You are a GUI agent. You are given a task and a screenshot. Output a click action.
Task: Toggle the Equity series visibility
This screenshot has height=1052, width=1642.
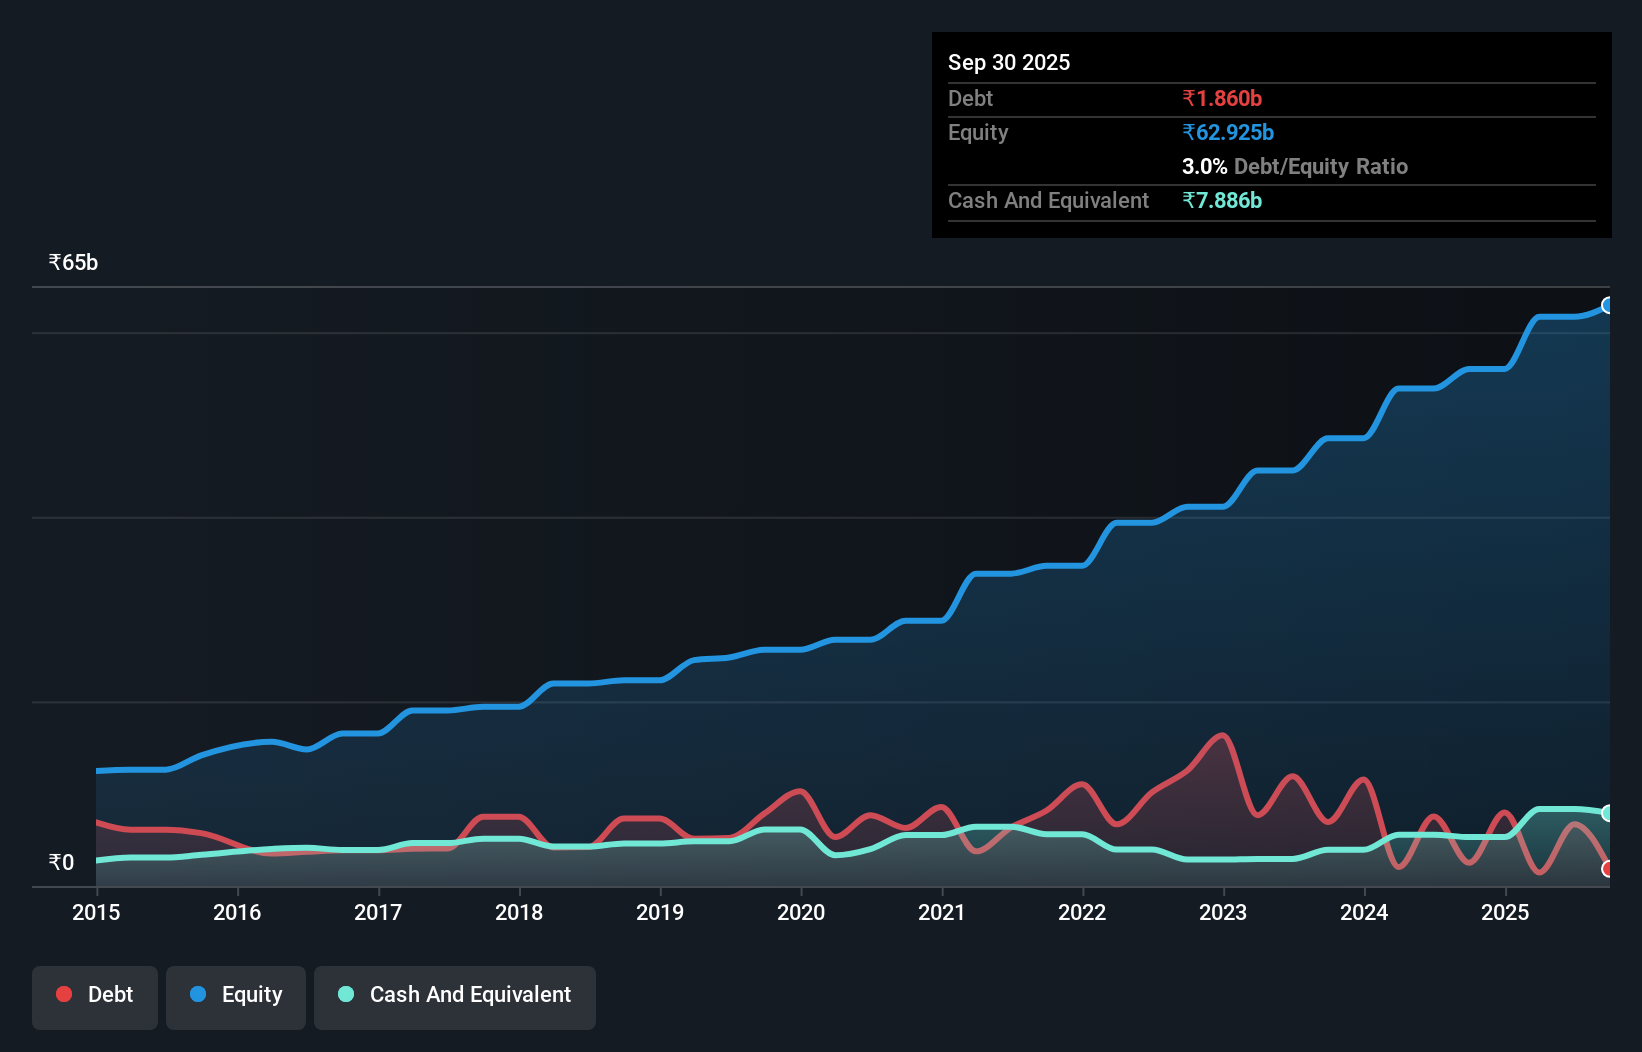[235, 995]
